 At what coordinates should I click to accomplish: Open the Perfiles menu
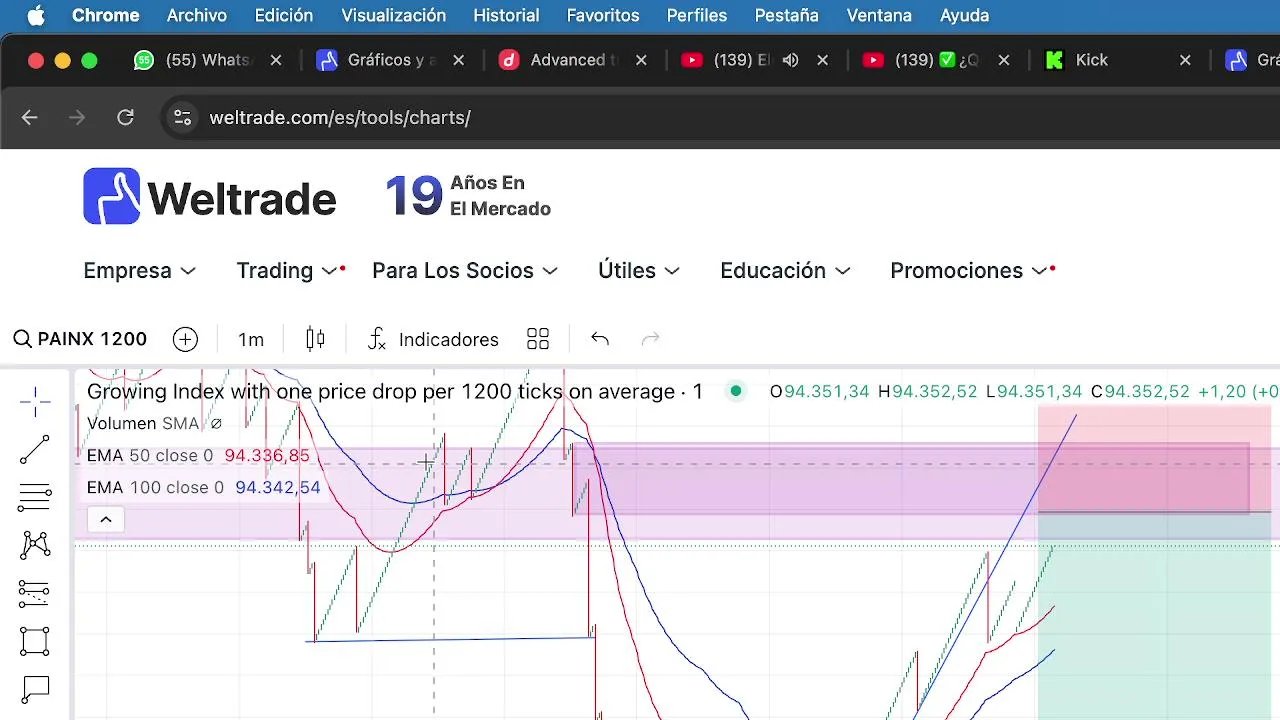697,15
